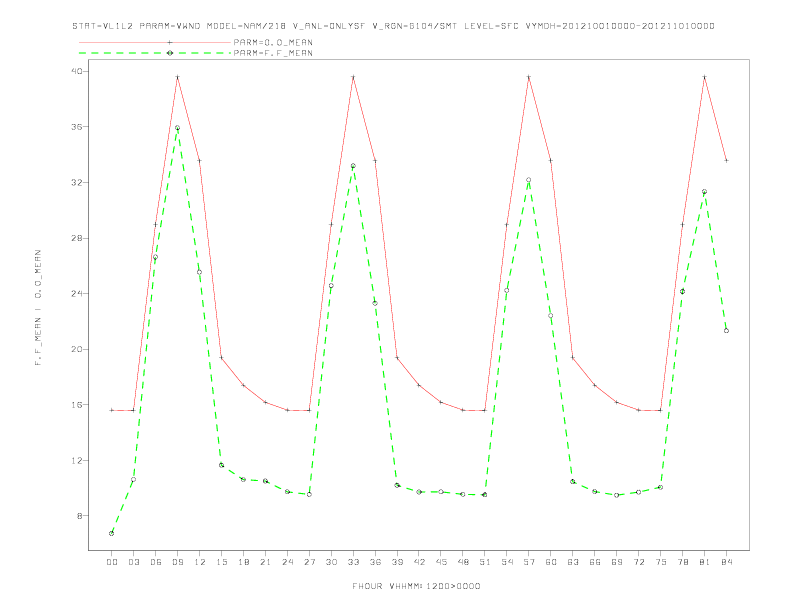
Task: Click the y-axis tick label 32
Action: (77, 182)
